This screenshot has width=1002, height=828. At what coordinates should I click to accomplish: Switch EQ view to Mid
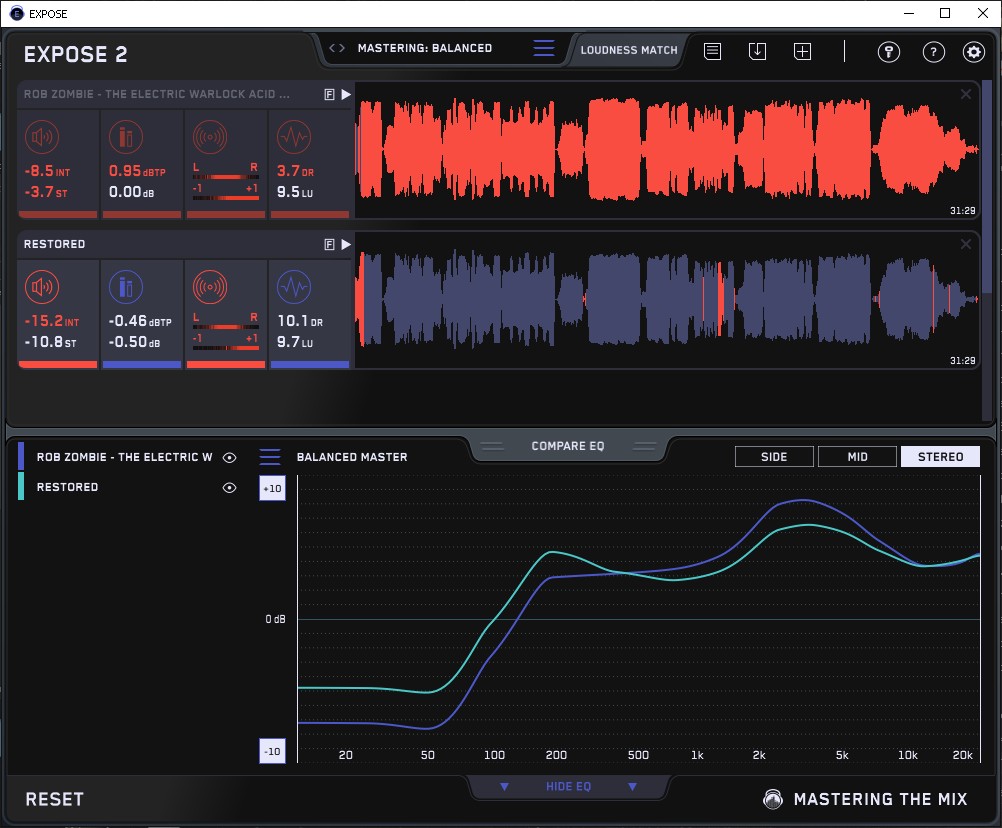click(x=857, y=457)
